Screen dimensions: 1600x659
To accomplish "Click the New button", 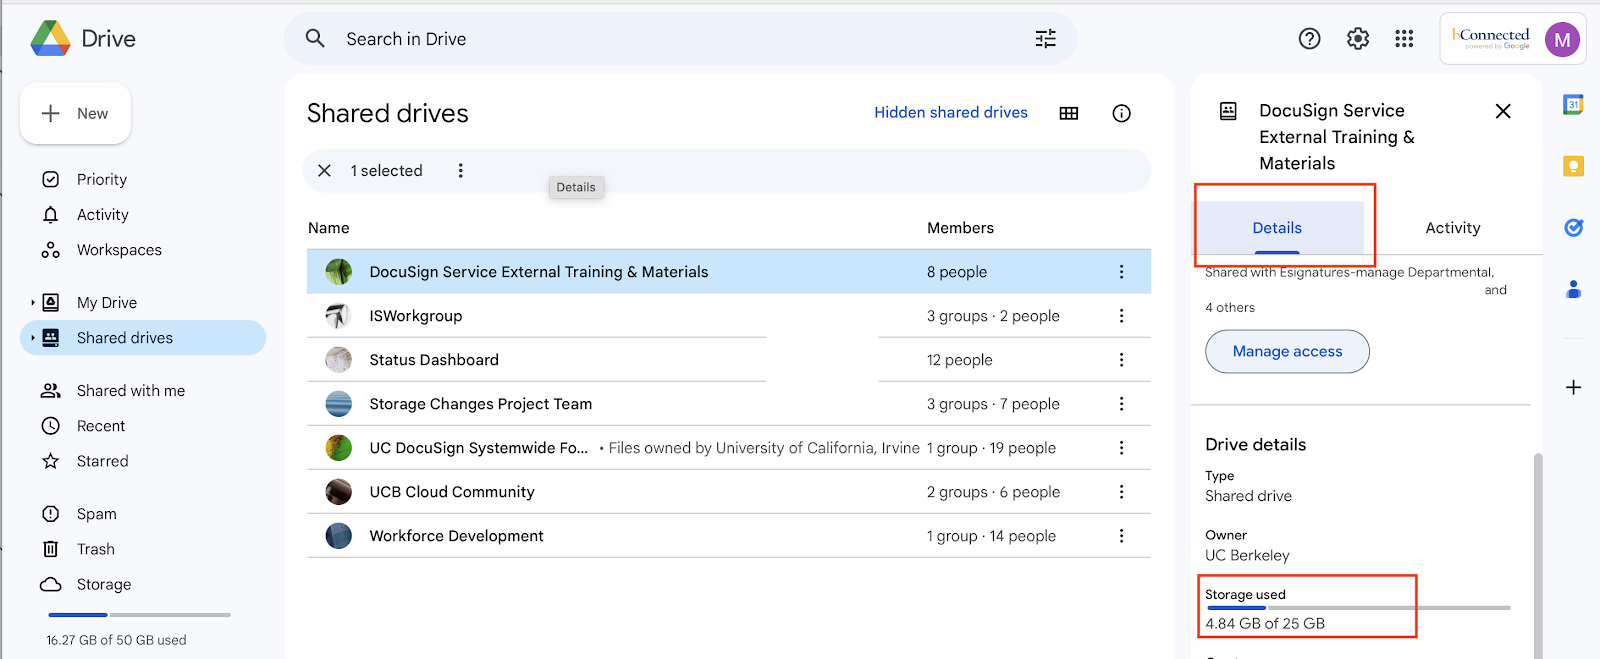I will pos(75,114).
